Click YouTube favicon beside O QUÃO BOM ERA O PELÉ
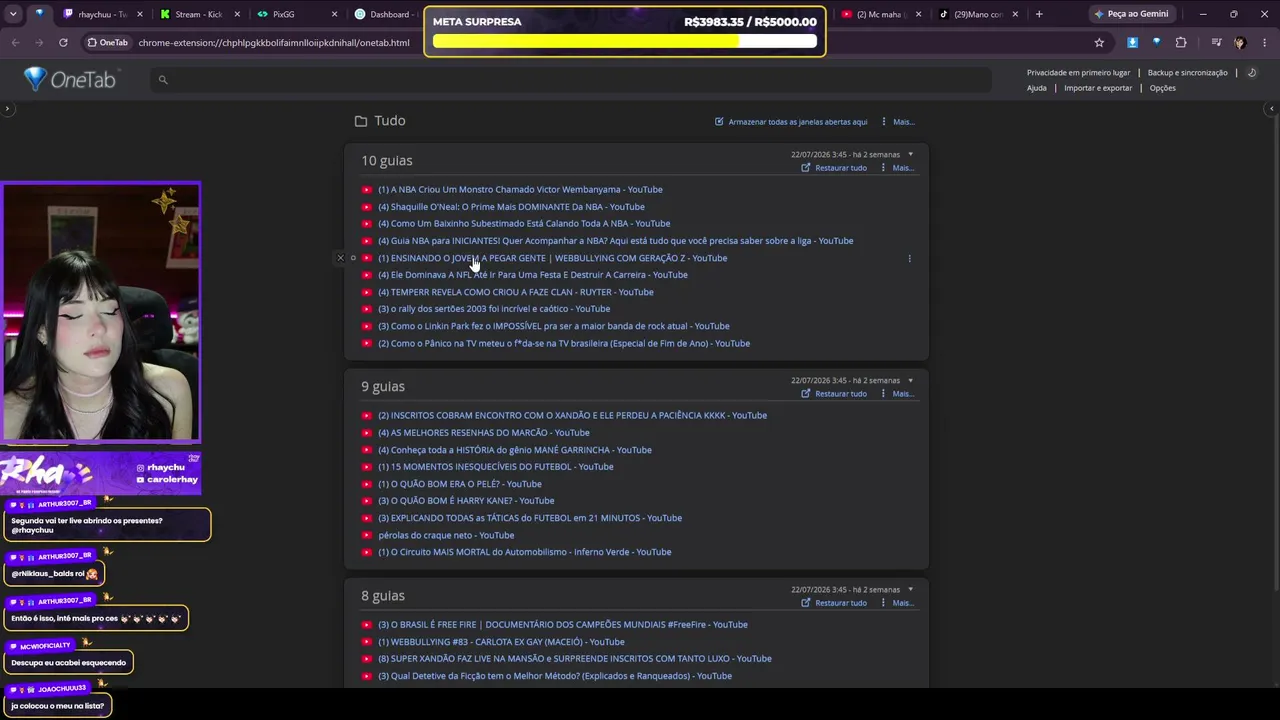The width and height of the screenshot is (1280, 720). point(367,484)
